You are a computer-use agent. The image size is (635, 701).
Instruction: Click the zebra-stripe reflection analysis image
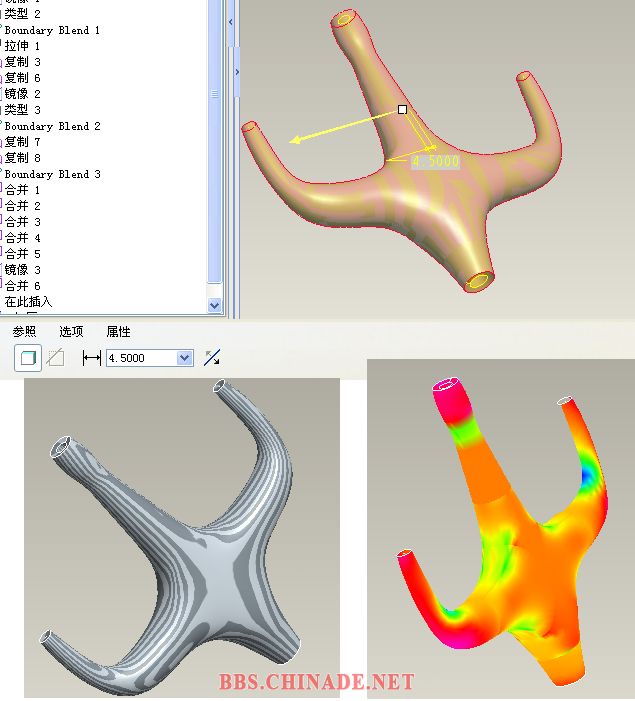click(182, 538)
